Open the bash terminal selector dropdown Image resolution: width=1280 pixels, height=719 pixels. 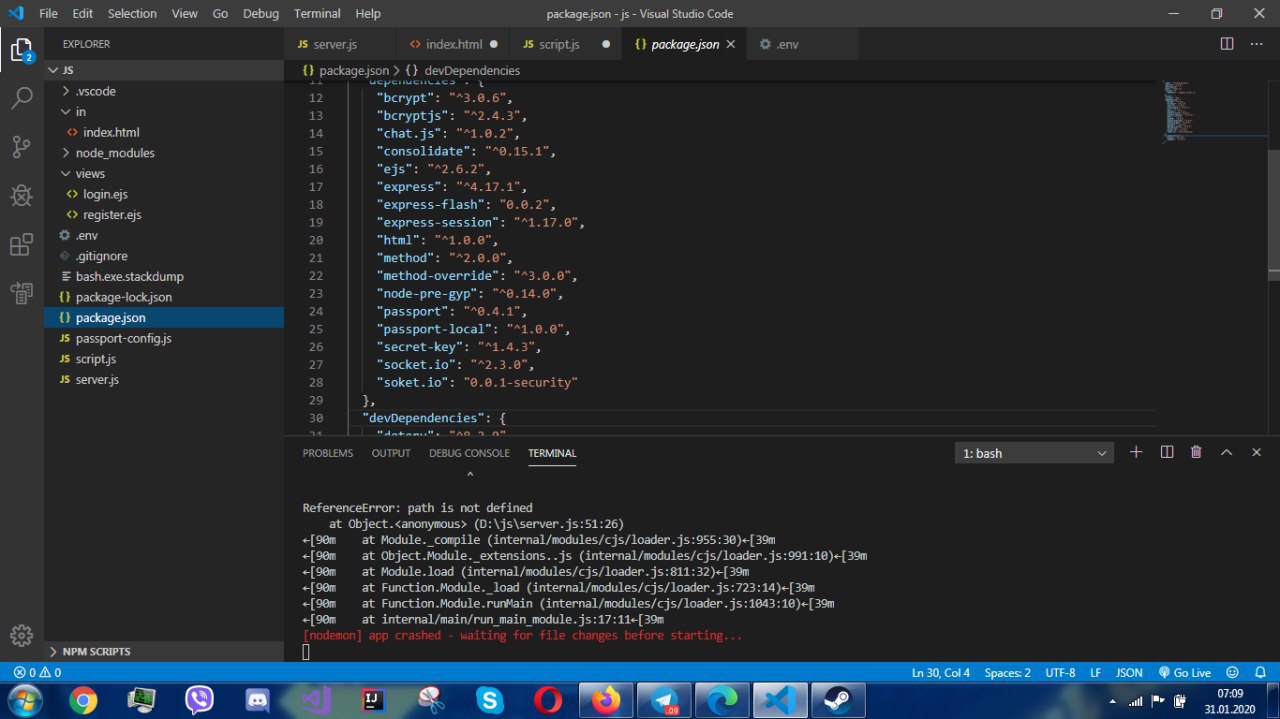(x=1034, y=453)
